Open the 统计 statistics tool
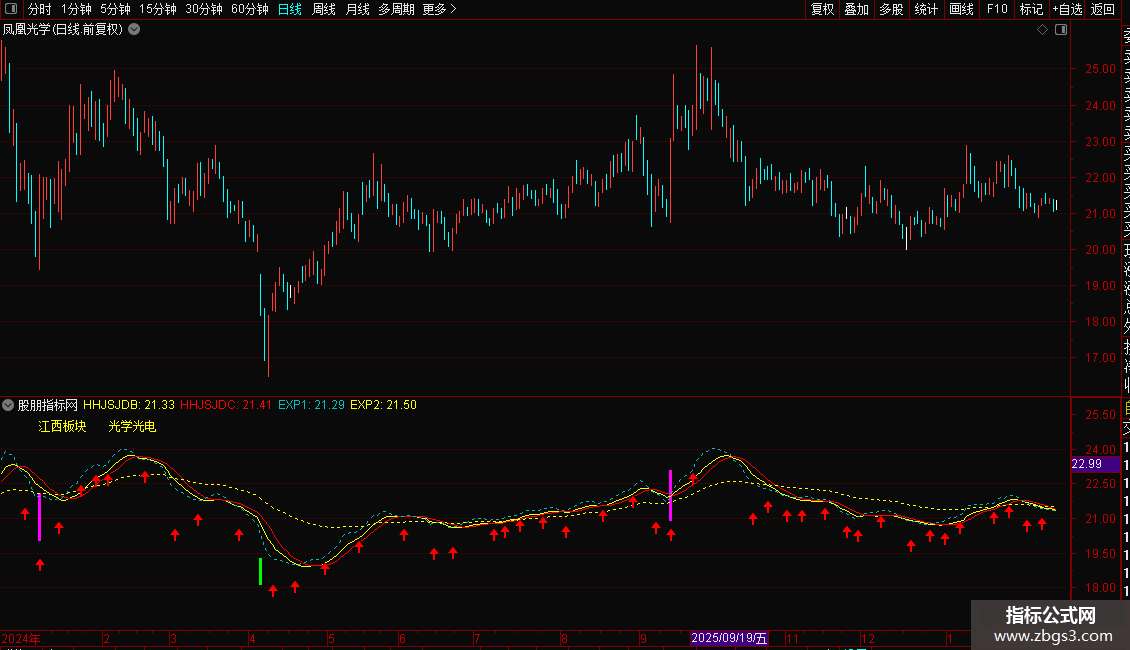The height and width of the screenshot is (650, 1130). [x=926, y=9]
